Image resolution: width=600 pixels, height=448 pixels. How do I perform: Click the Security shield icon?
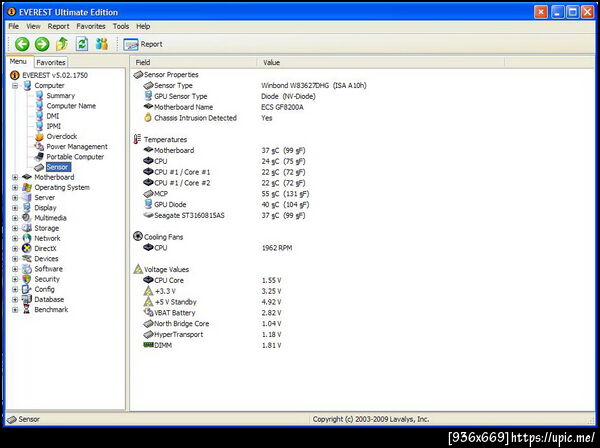(x=27, y=279)
